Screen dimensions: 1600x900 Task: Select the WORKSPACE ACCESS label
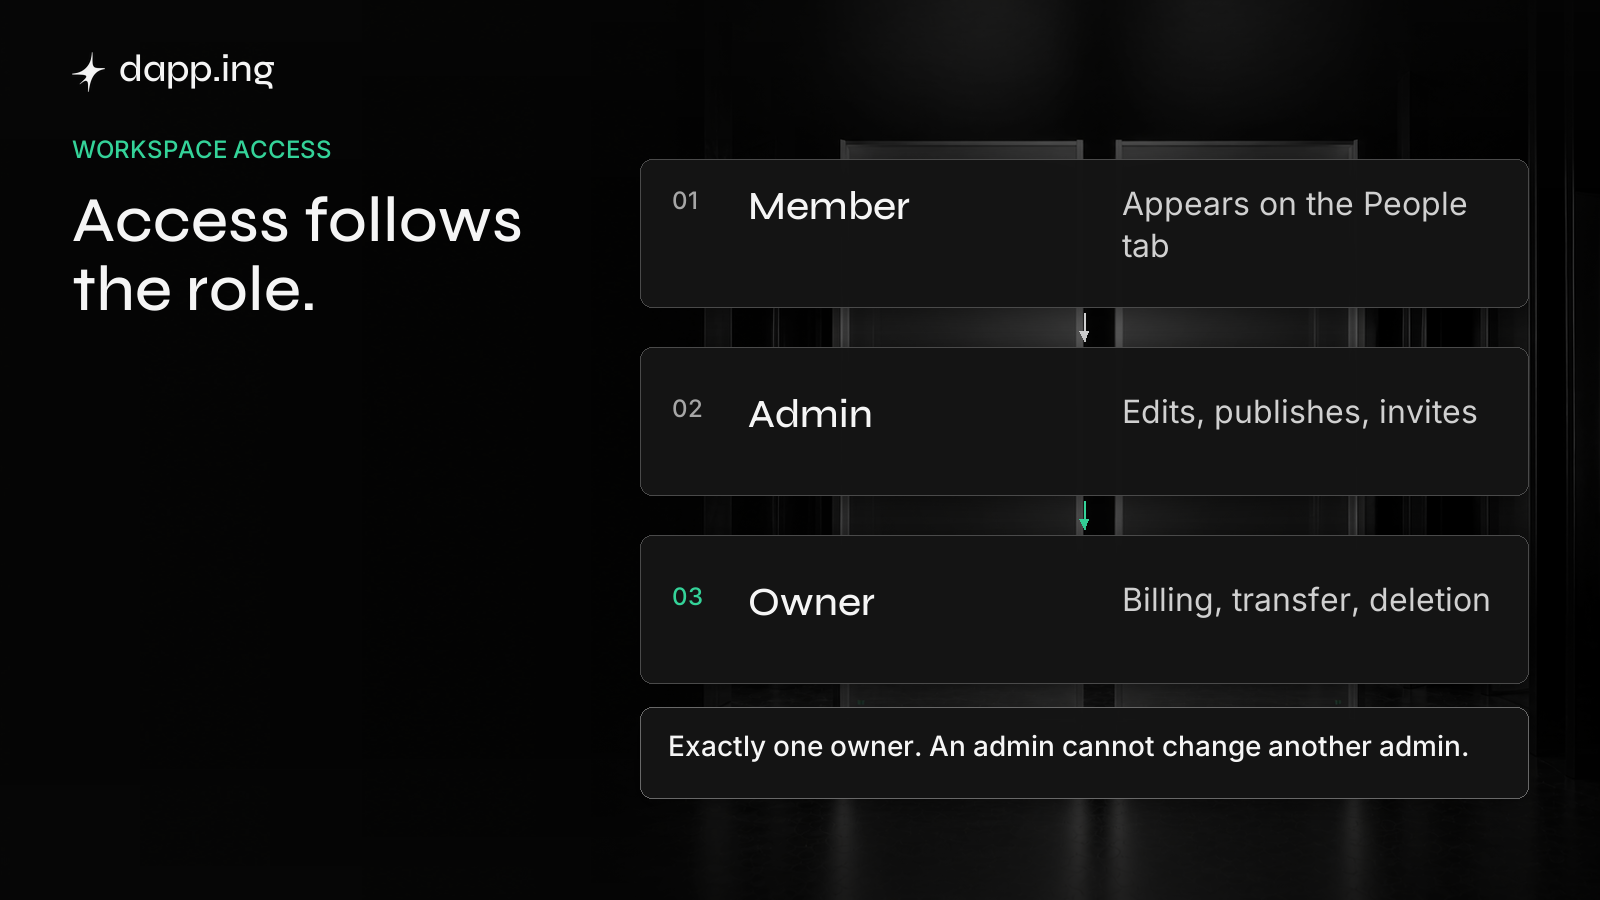click(202, 150)
